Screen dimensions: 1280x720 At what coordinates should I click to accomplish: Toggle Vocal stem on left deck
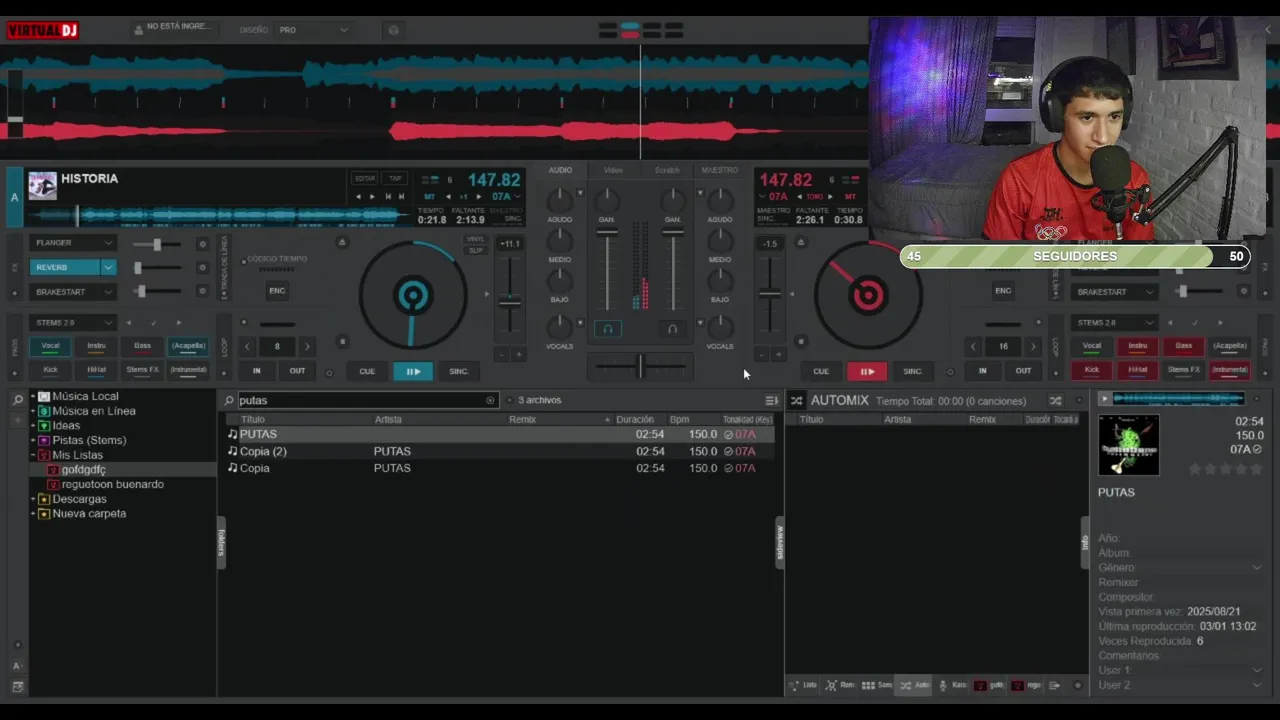pyautogui.click(x=50, y=346)
